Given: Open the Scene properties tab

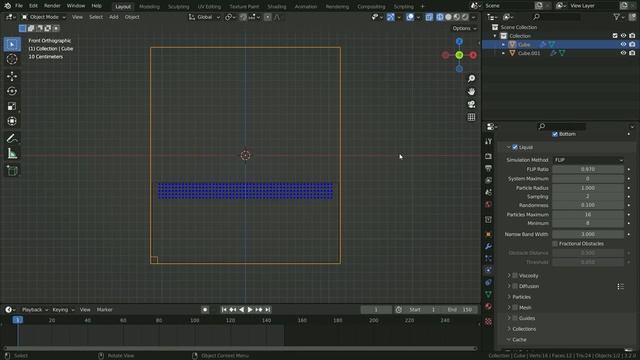Looking at the screenshot, I should 488,192.
